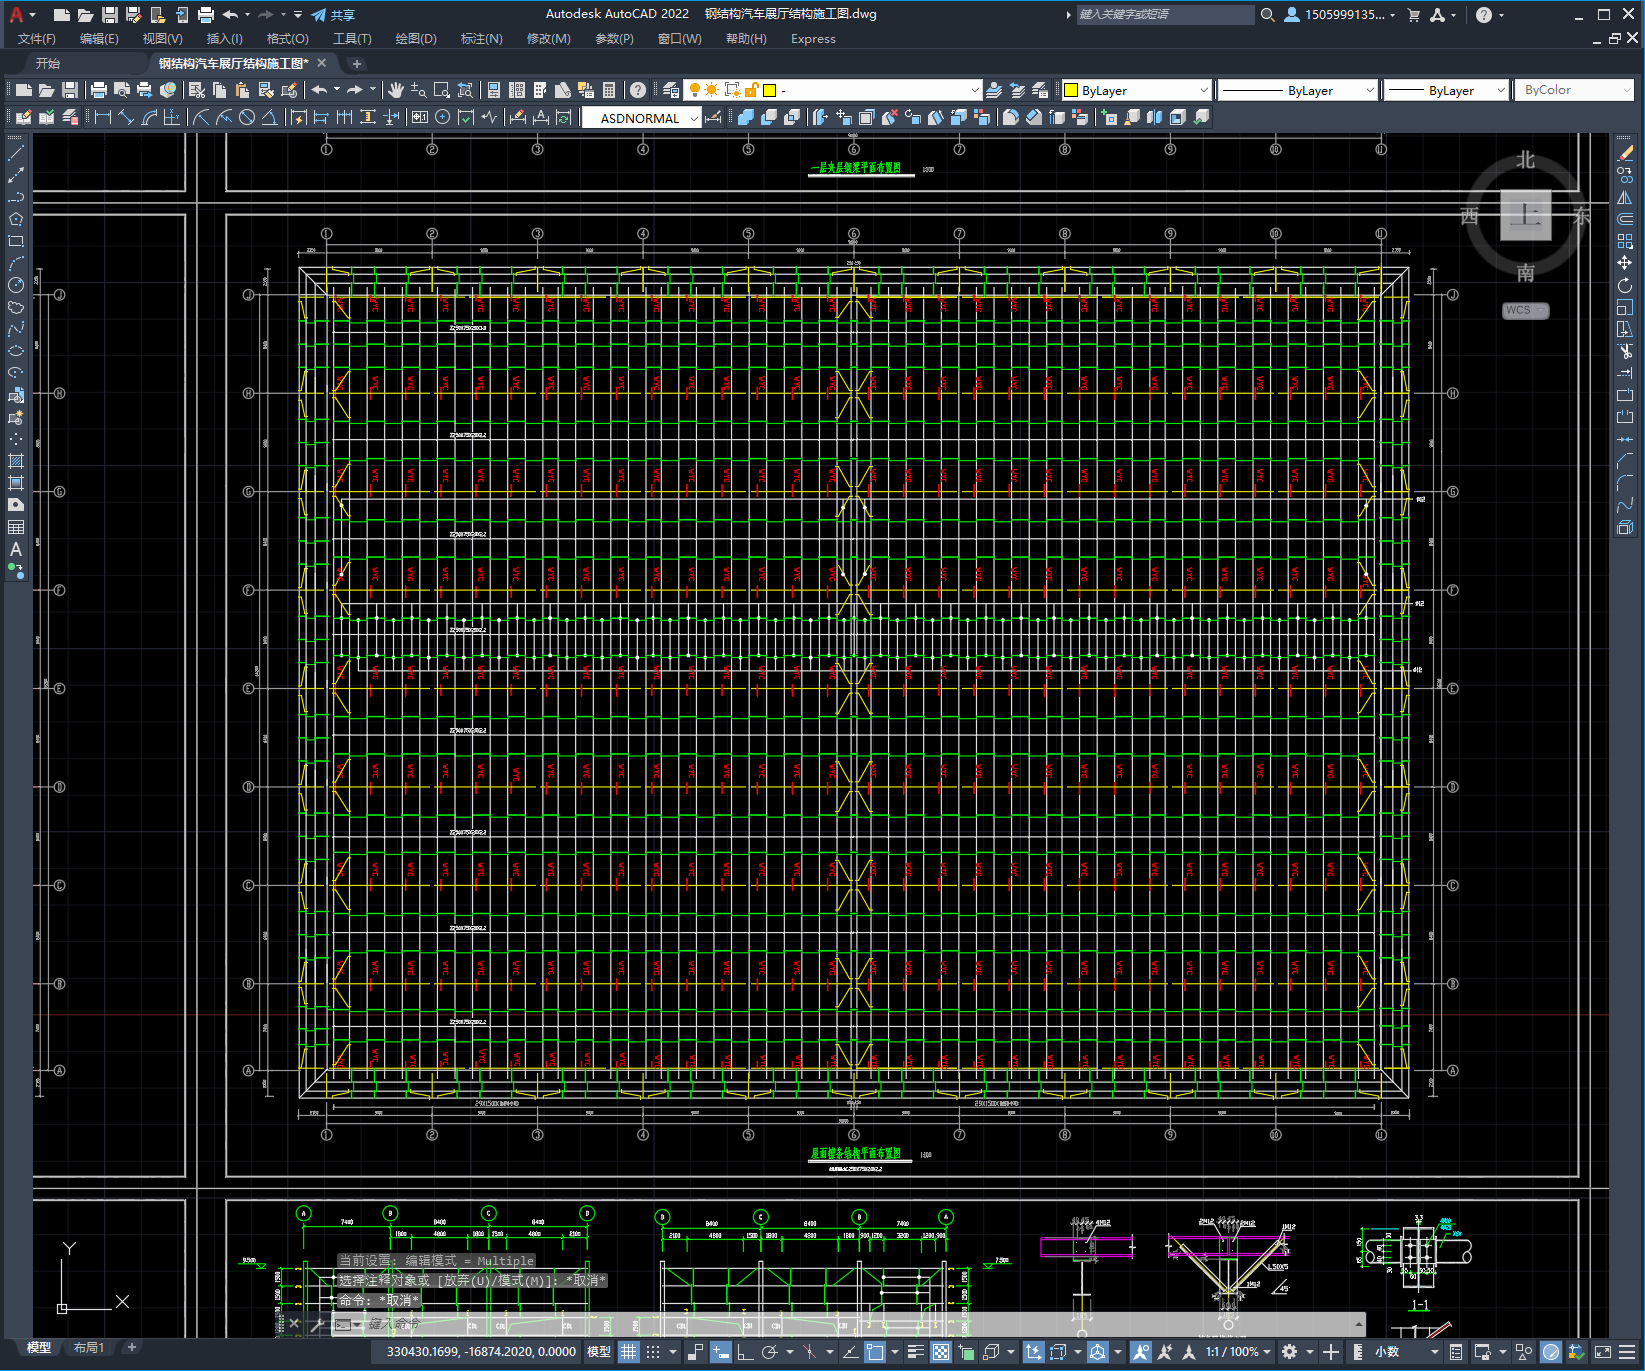
Task: Click the 模型 space button in status bar
Action: click(599, 1352)
